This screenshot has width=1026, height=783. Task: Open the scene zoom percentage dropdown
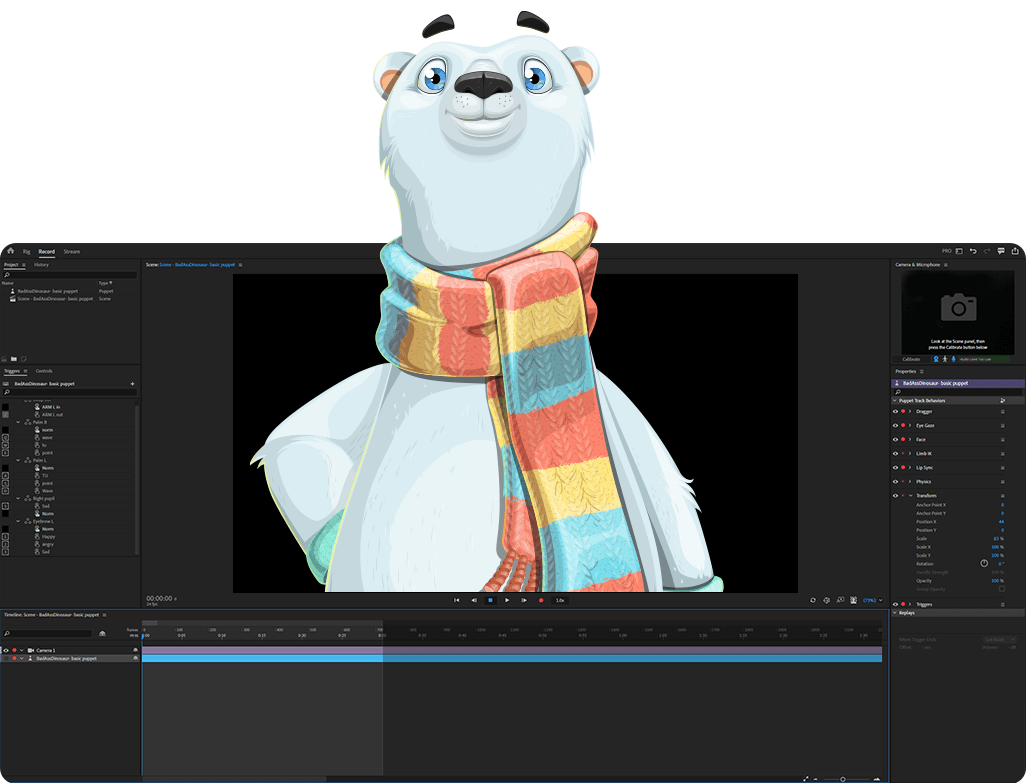tap(873, 600)
